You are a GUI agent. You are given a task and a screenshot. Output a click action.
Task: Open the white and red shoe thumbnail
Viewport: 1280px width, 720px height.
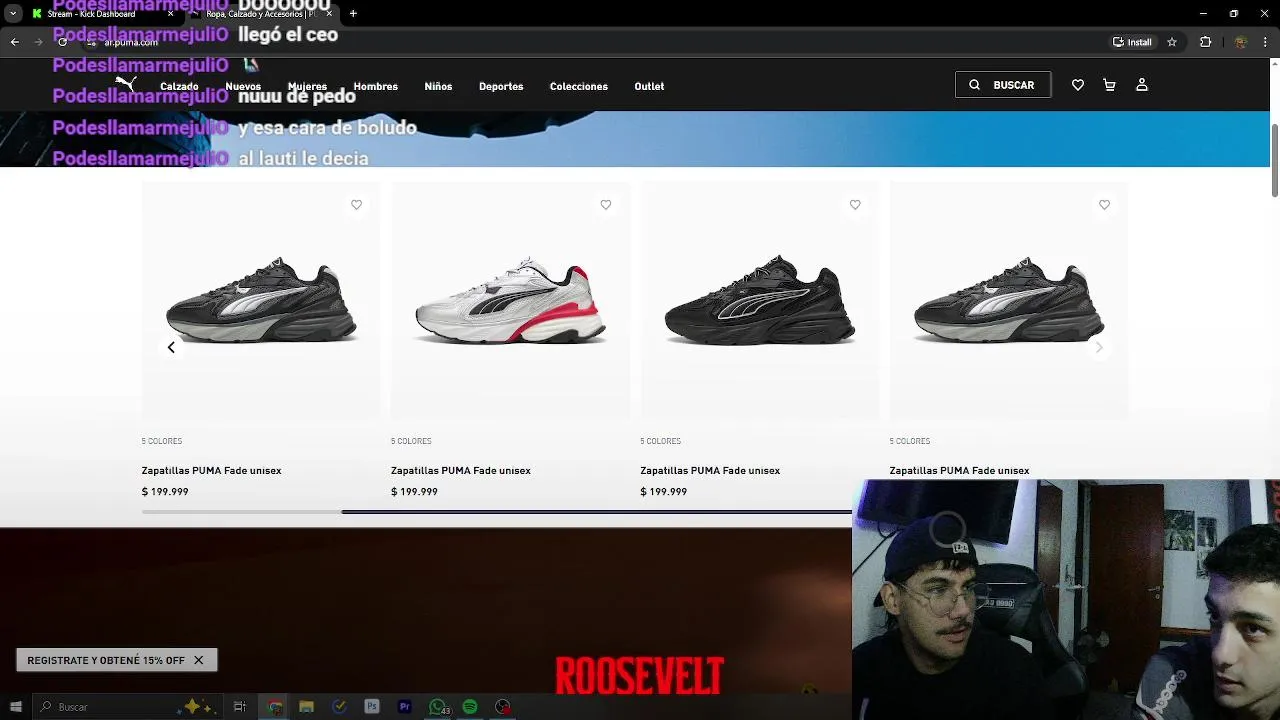tap(510, 300)
